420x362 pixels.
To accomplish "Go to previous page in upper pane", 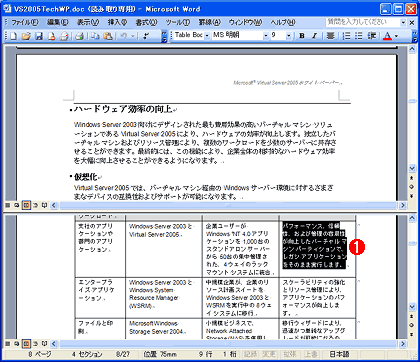I will click(412, 179).
